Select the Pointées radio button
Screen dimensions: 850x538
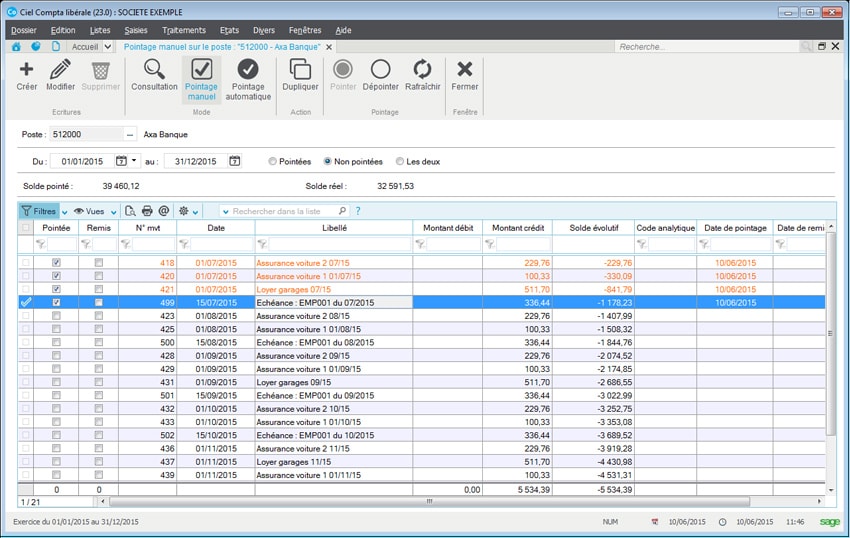273,161
